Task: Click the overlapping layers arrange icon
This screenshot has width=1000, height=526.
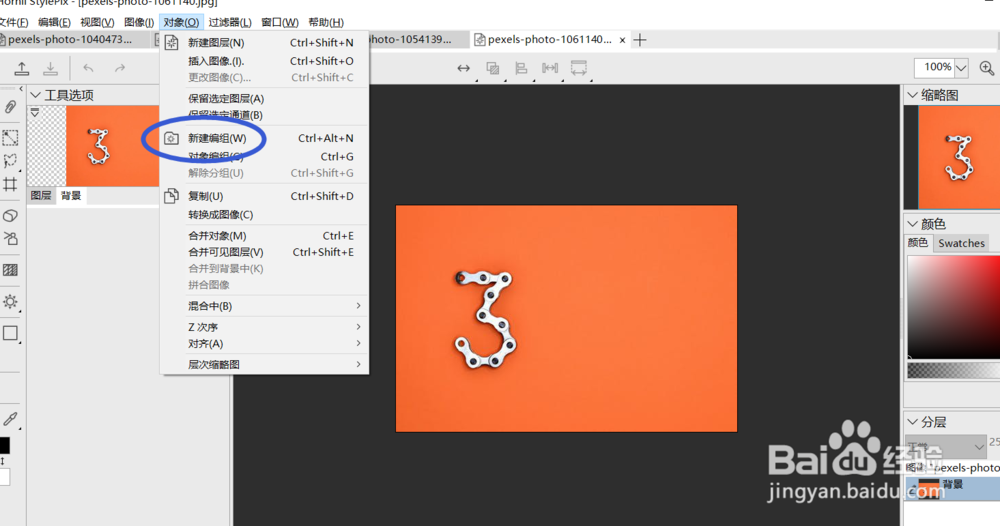Action: click(492, 68)
